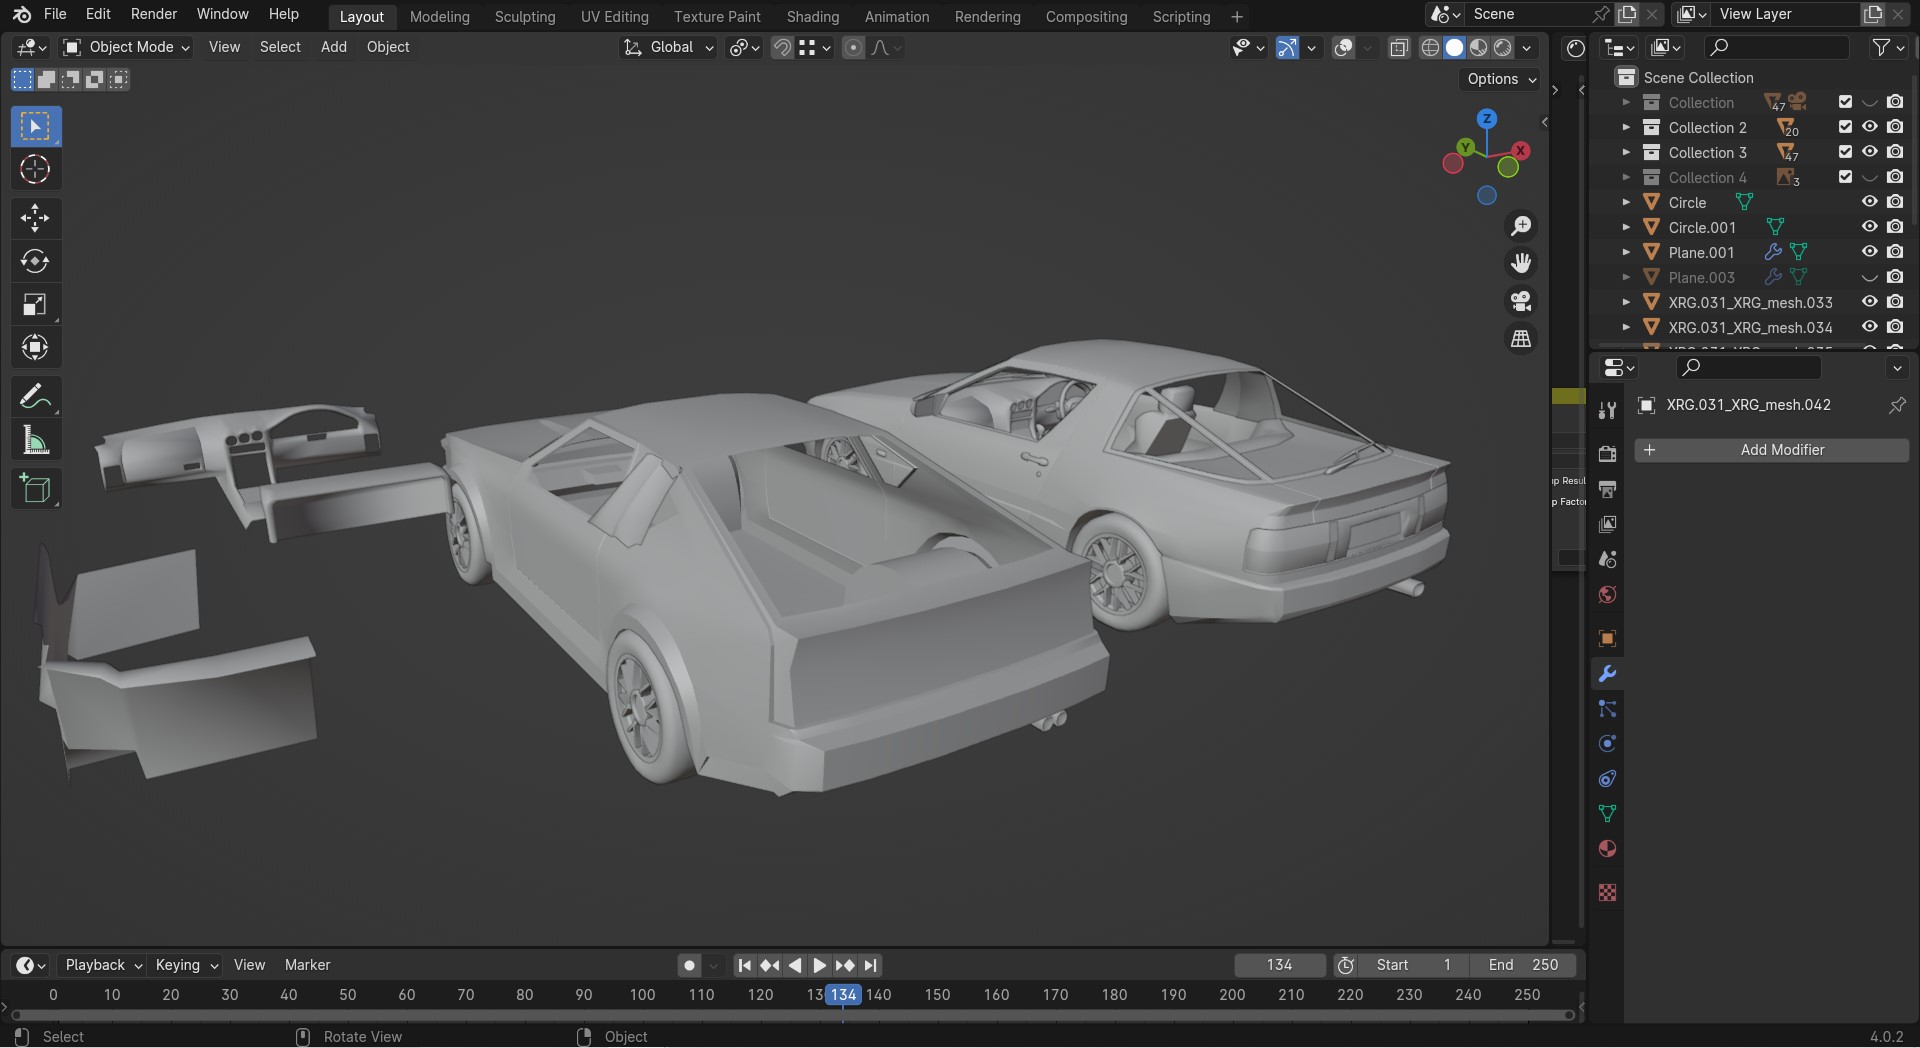Switch to the UV Editing workspace tab
1920x1048 pixels.
click(x=615, y=16)
